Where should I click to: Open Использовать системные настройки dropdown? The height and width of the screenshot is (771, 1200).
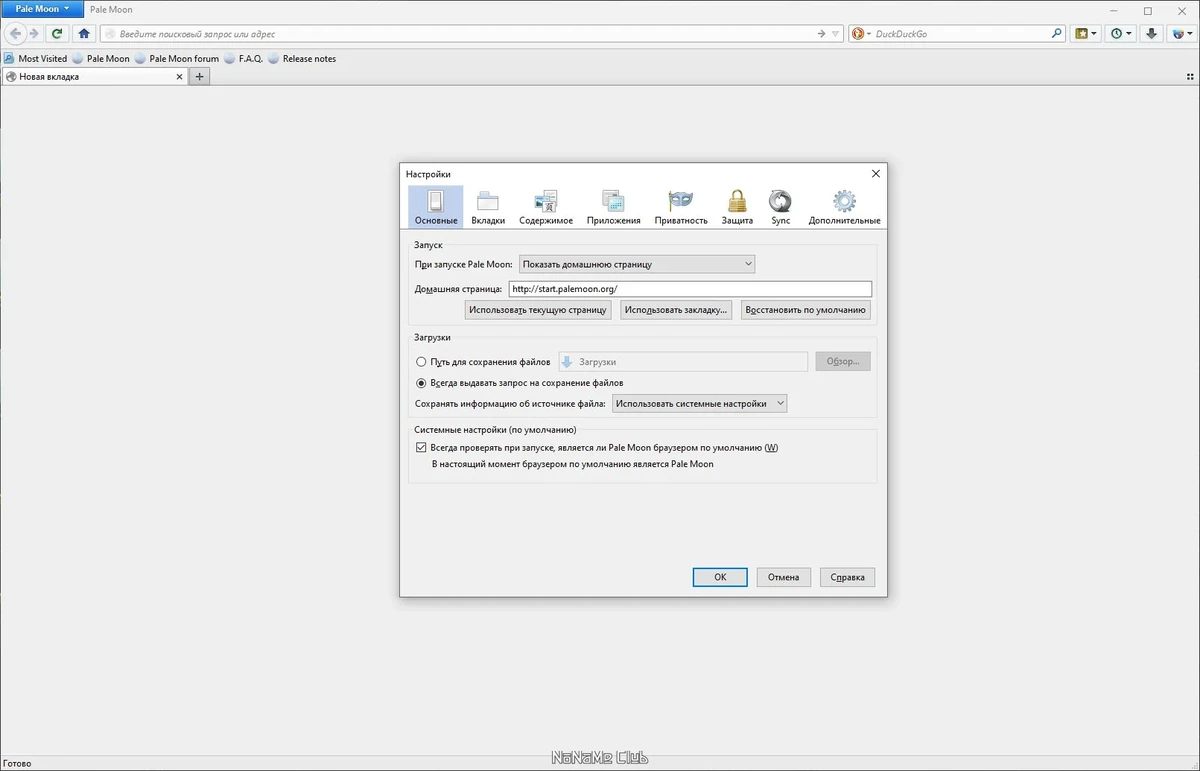click(700, 404)
